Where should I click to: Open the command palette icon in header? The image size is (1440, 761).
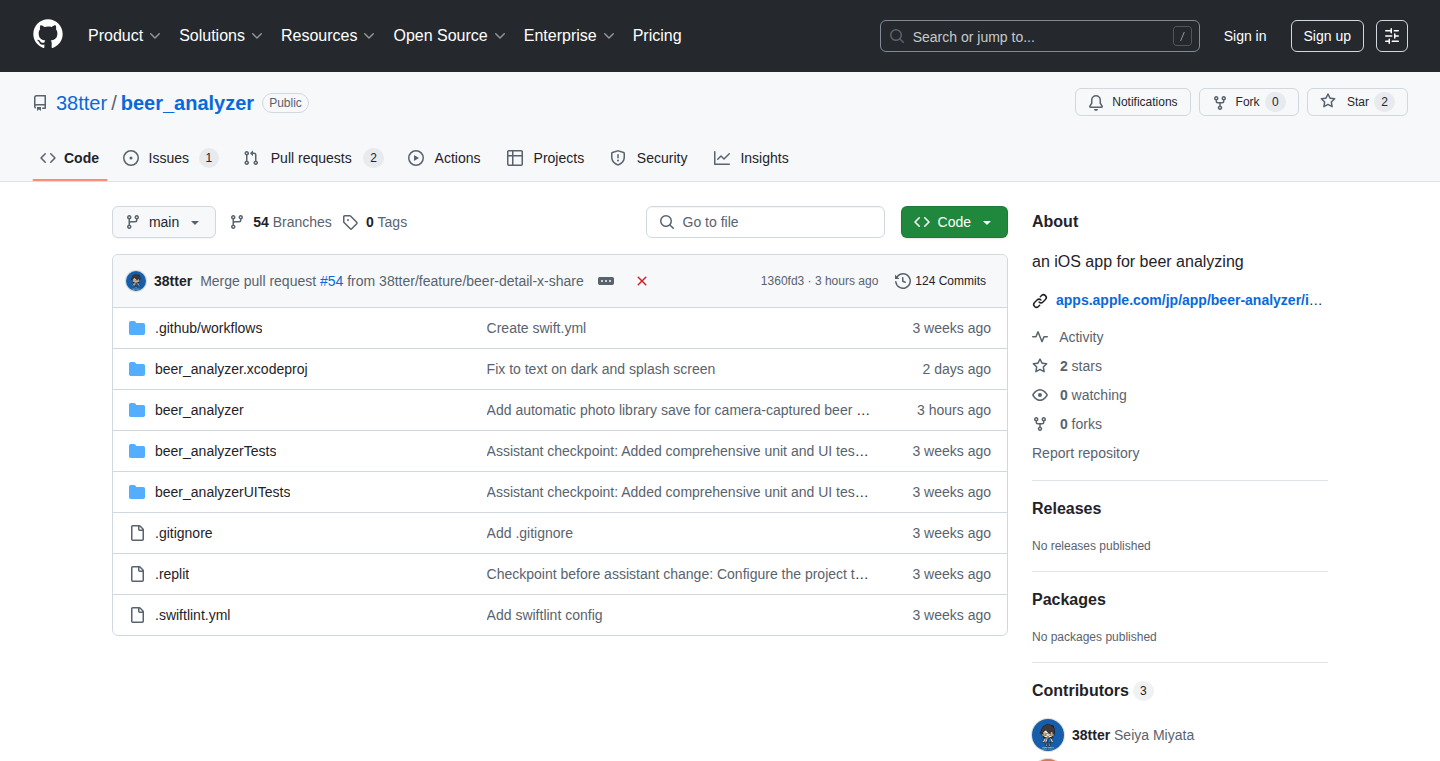click(x=1391, y=36)
